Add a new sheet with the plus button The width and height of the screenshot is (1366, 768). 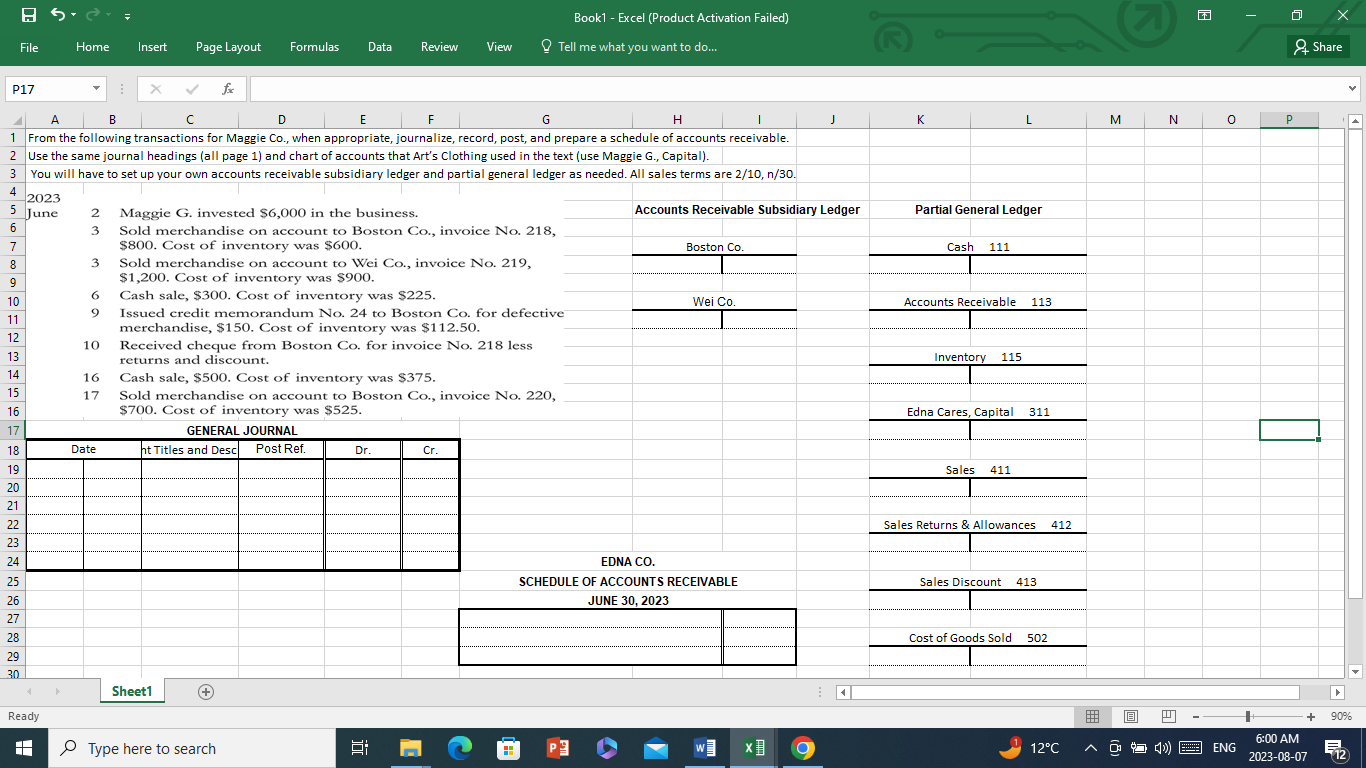(205, 691)
